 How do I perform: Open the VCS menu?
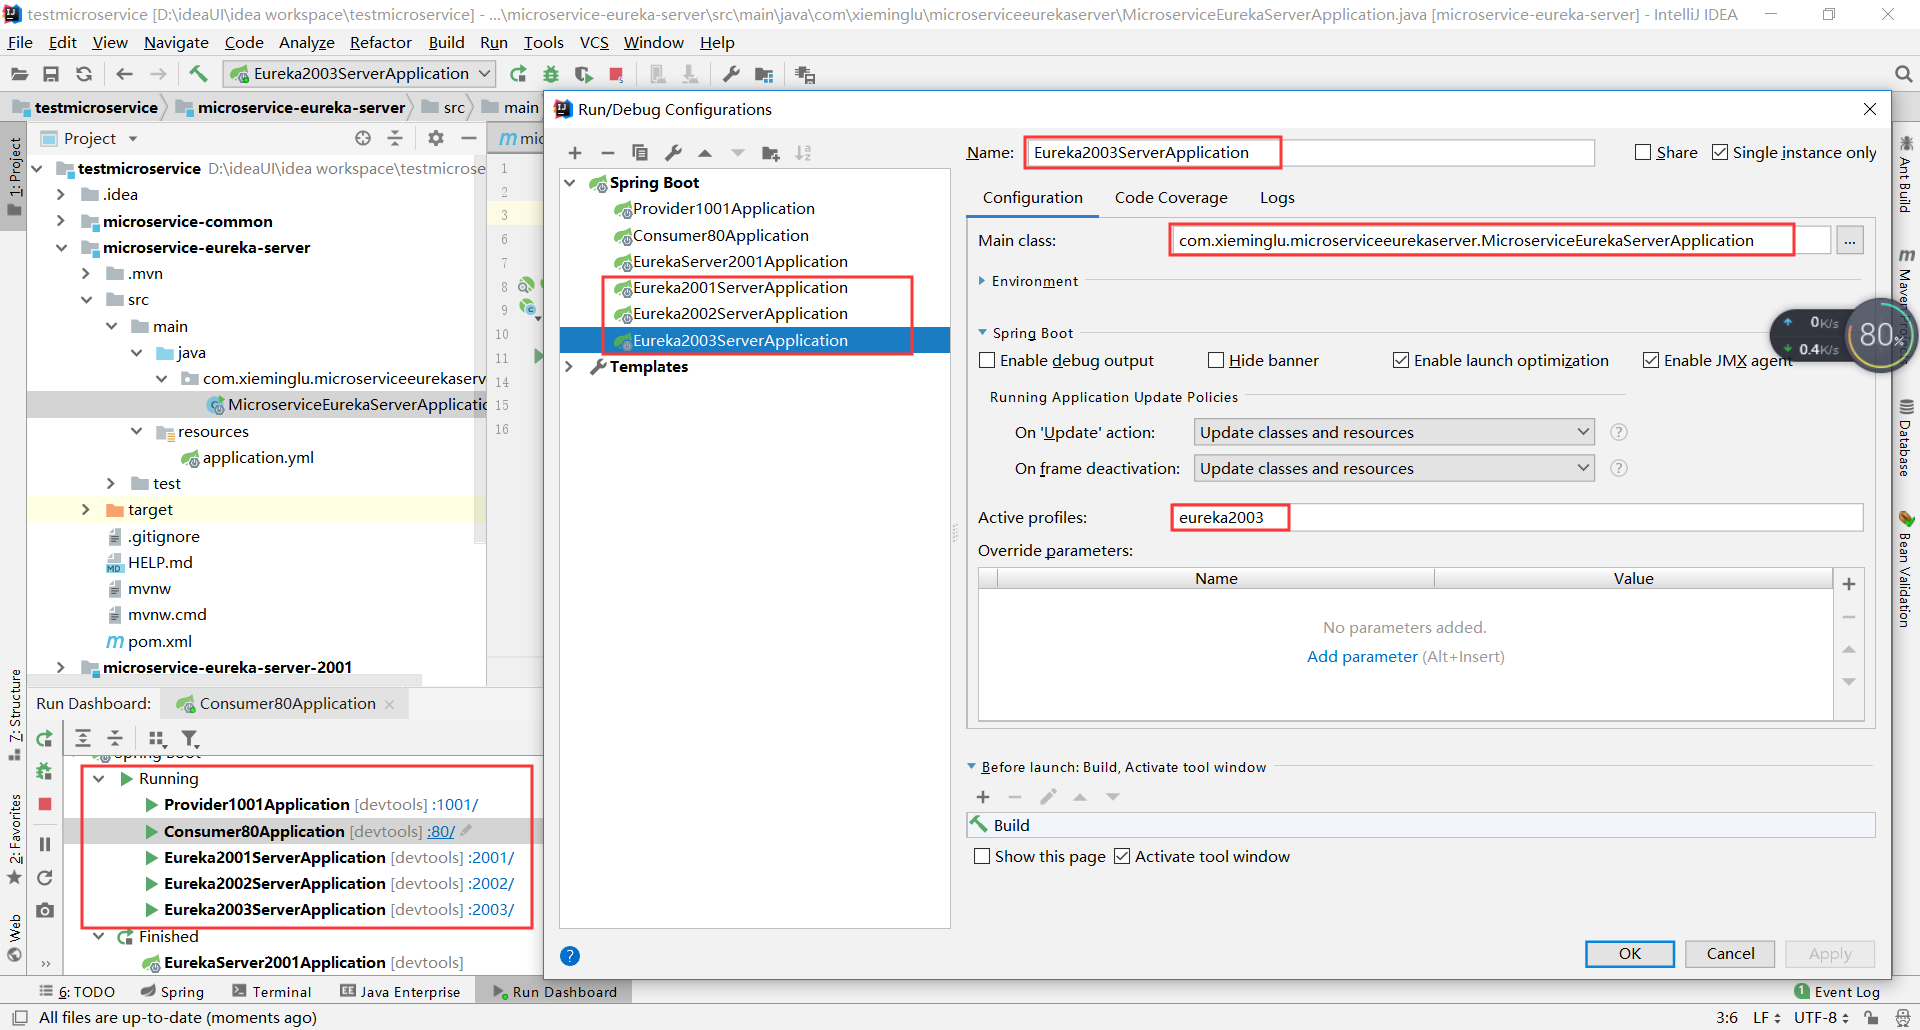(x=594, y=42)
